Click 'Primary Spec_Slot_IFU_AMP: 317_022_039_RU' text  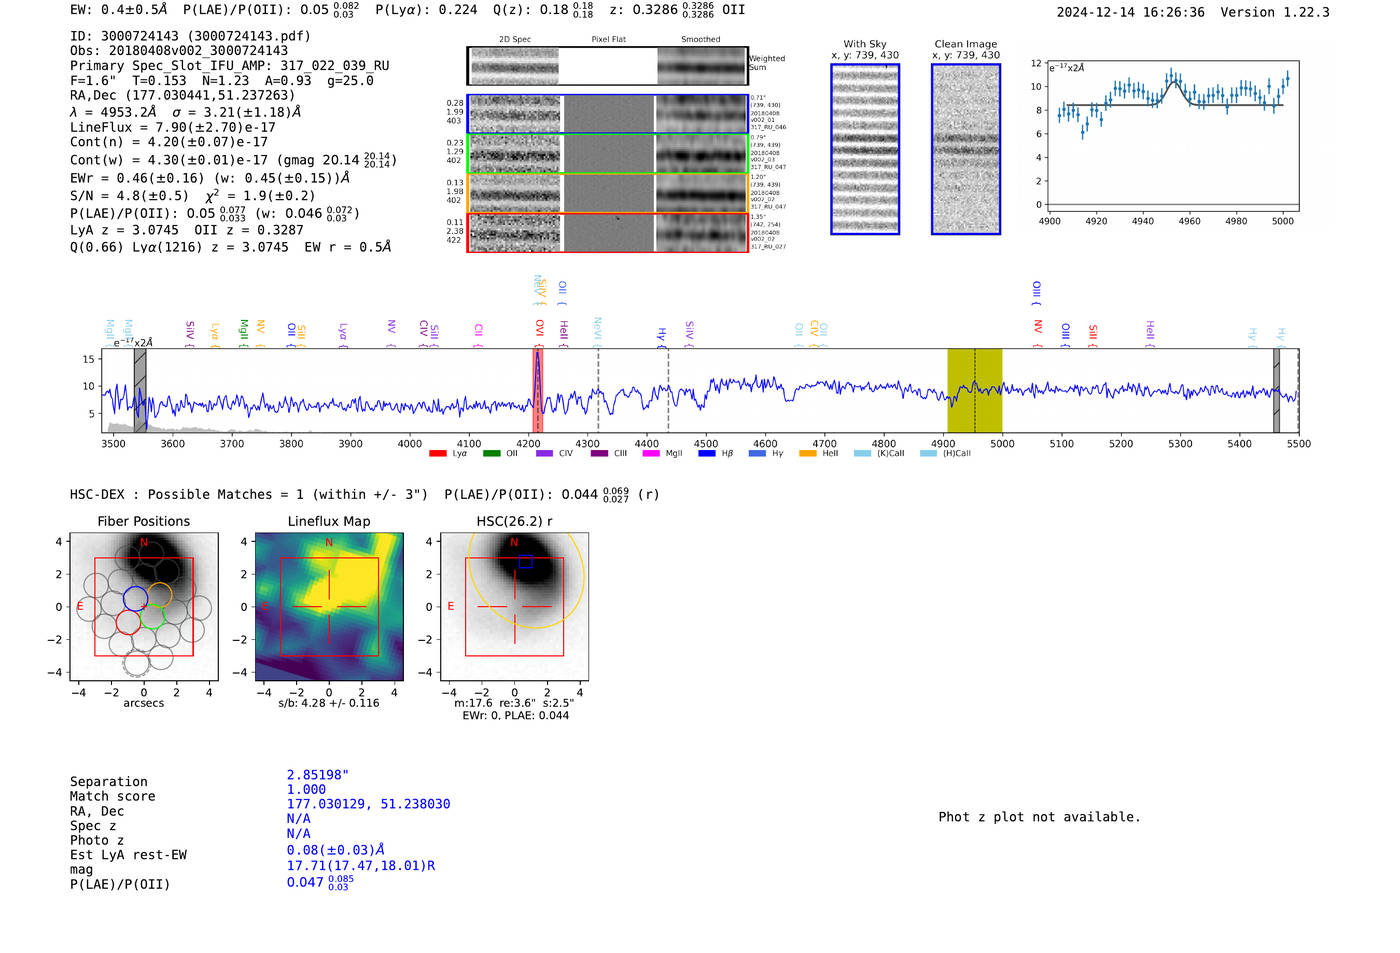coord(230,66)
